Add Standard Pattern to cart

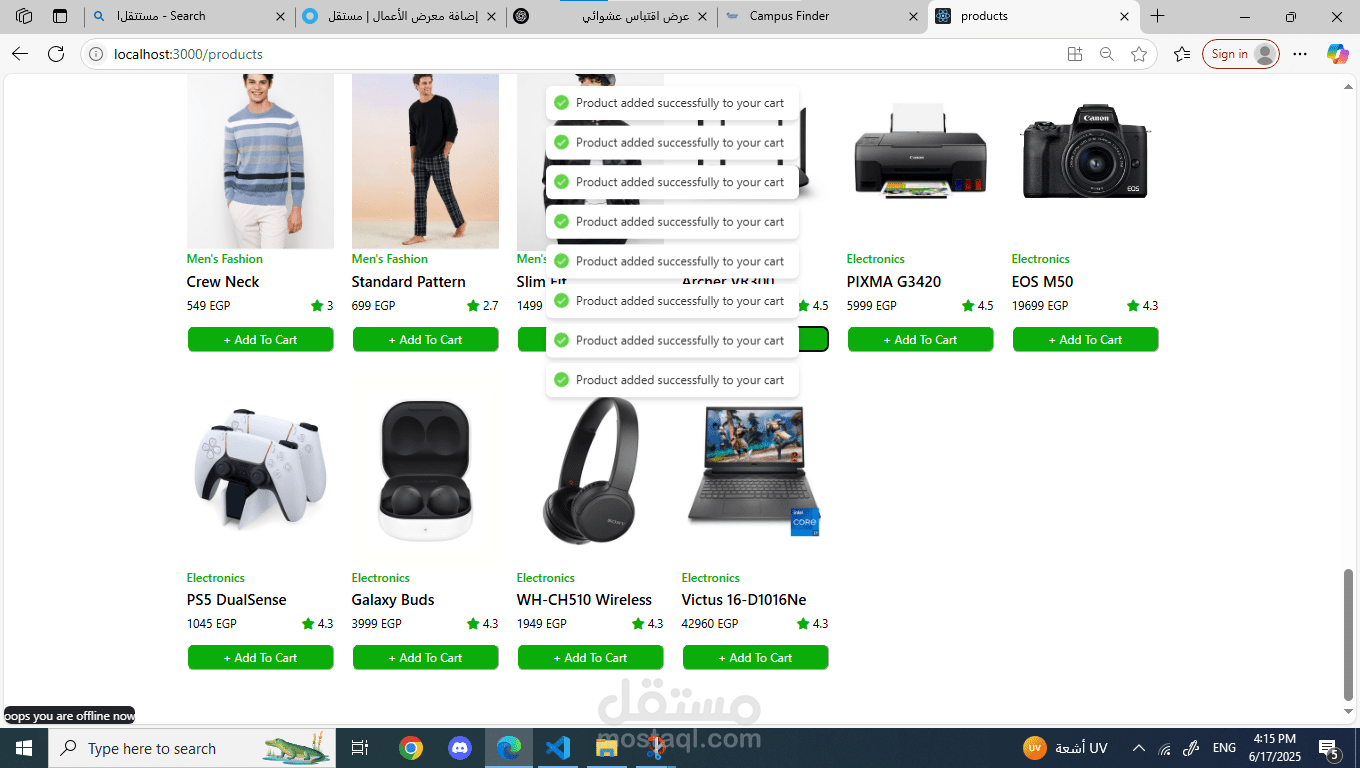pyautogui.click(x=425, y=339)
